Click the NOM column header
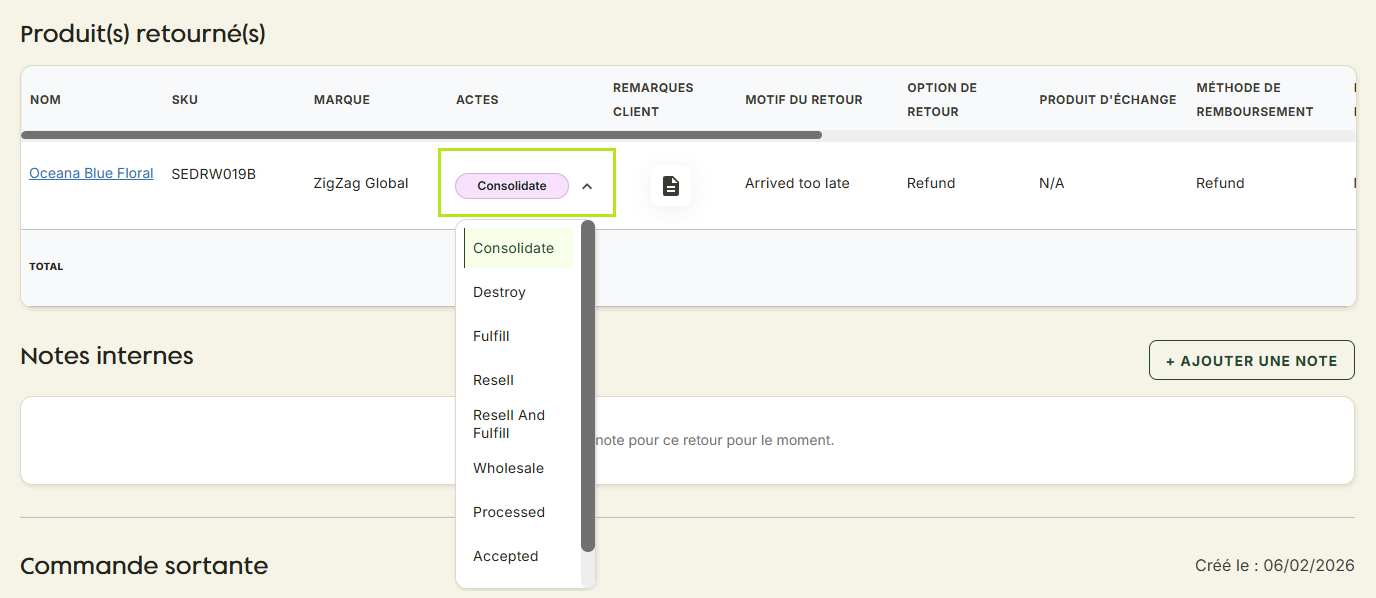The height and width of the screenshot is (598, 1376). pyautogui.click(x=45, y=100)
